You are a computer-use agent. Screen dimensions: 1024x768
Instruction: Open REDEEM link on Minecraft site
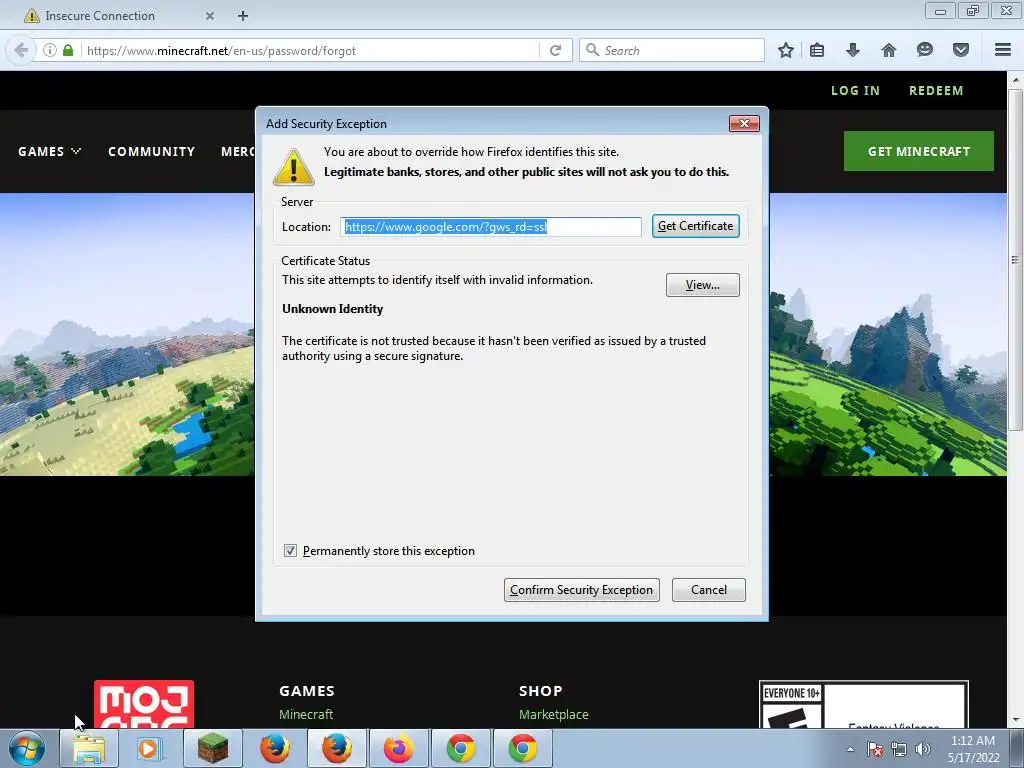[936, 91]
